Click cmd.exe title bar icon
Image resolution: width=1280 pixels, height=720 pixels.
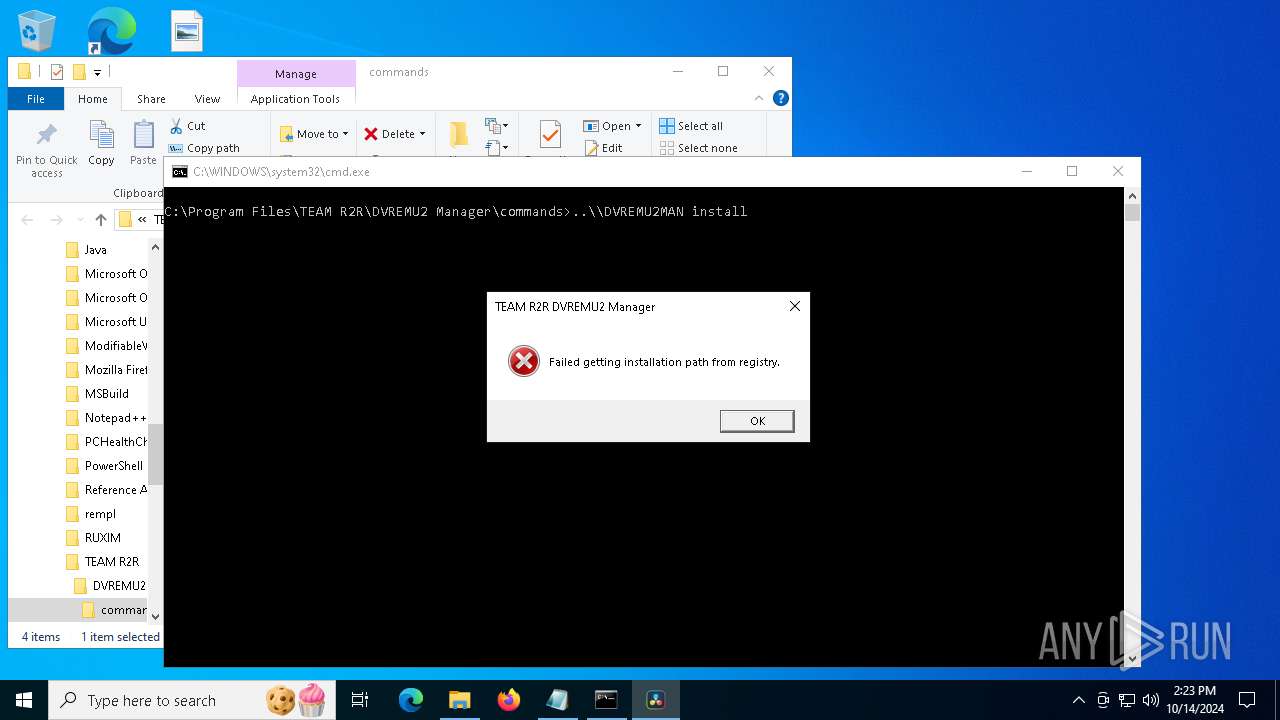[x=179, y=172]
